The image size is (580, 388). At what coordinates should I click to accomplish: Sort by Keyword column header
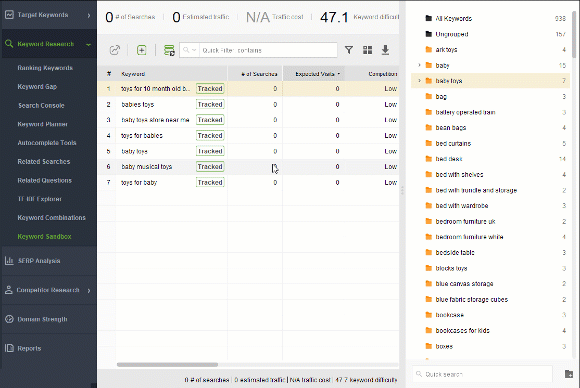coord(172,74)
